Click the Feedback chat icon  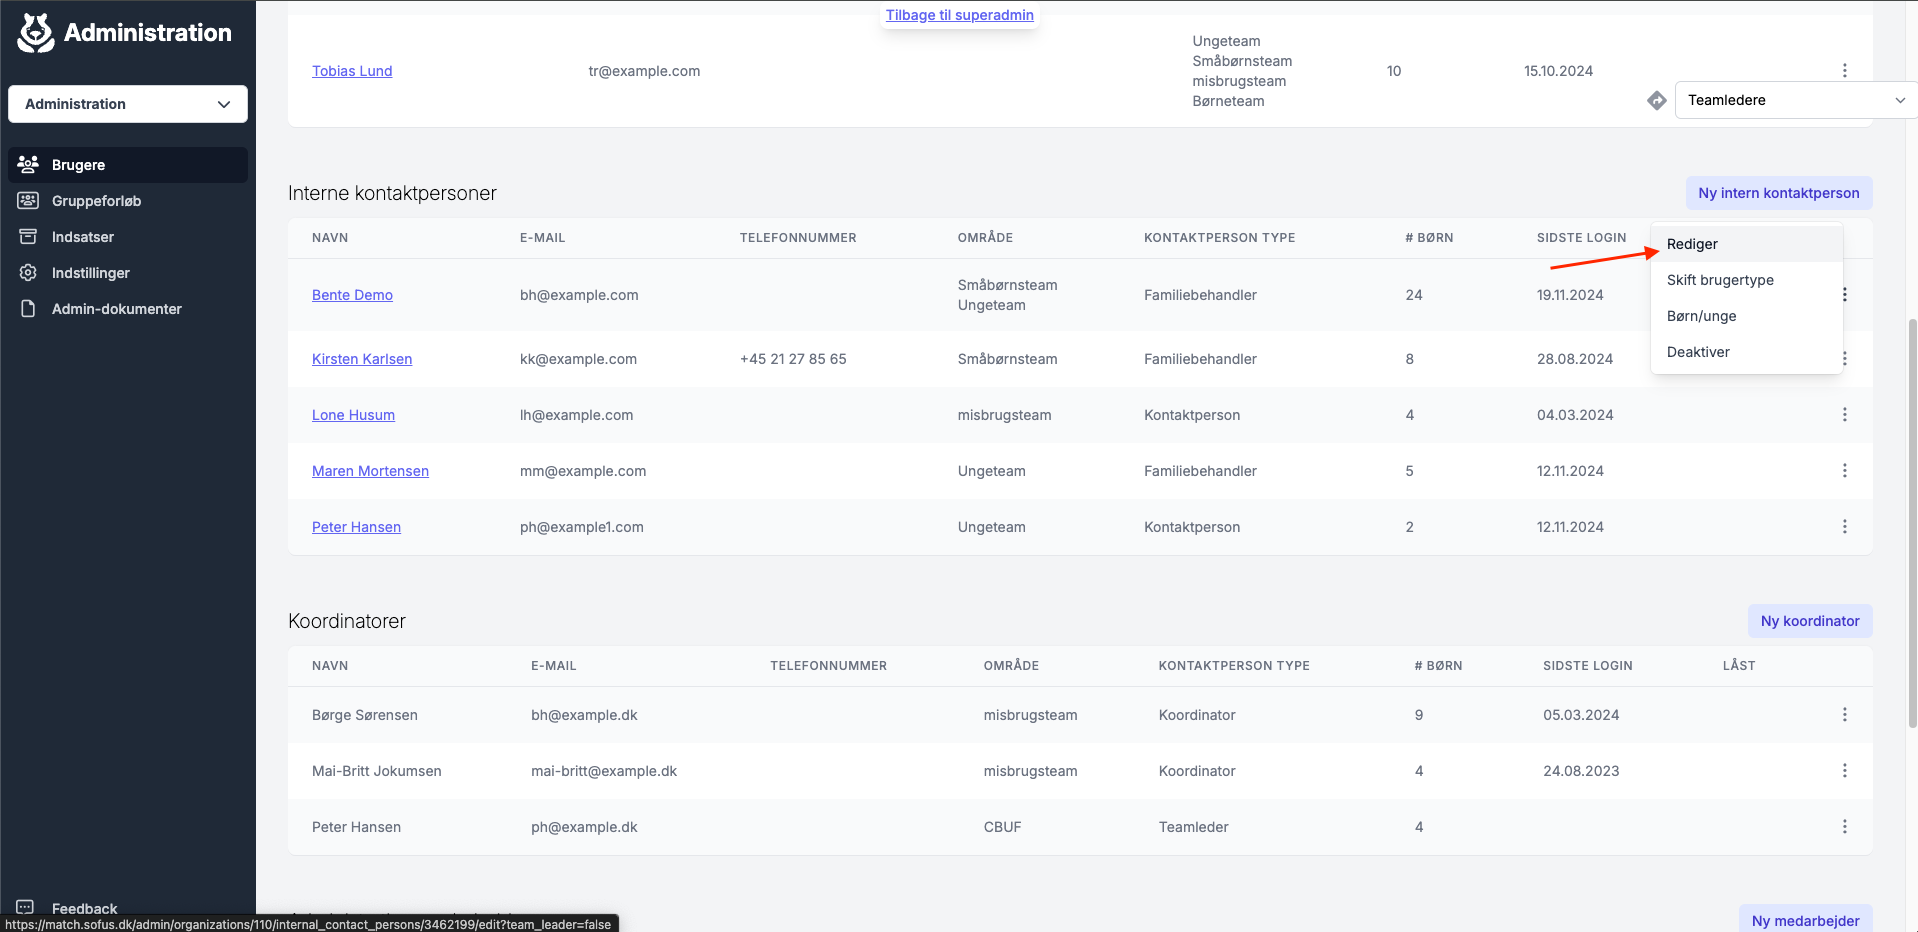pos(25,907)
